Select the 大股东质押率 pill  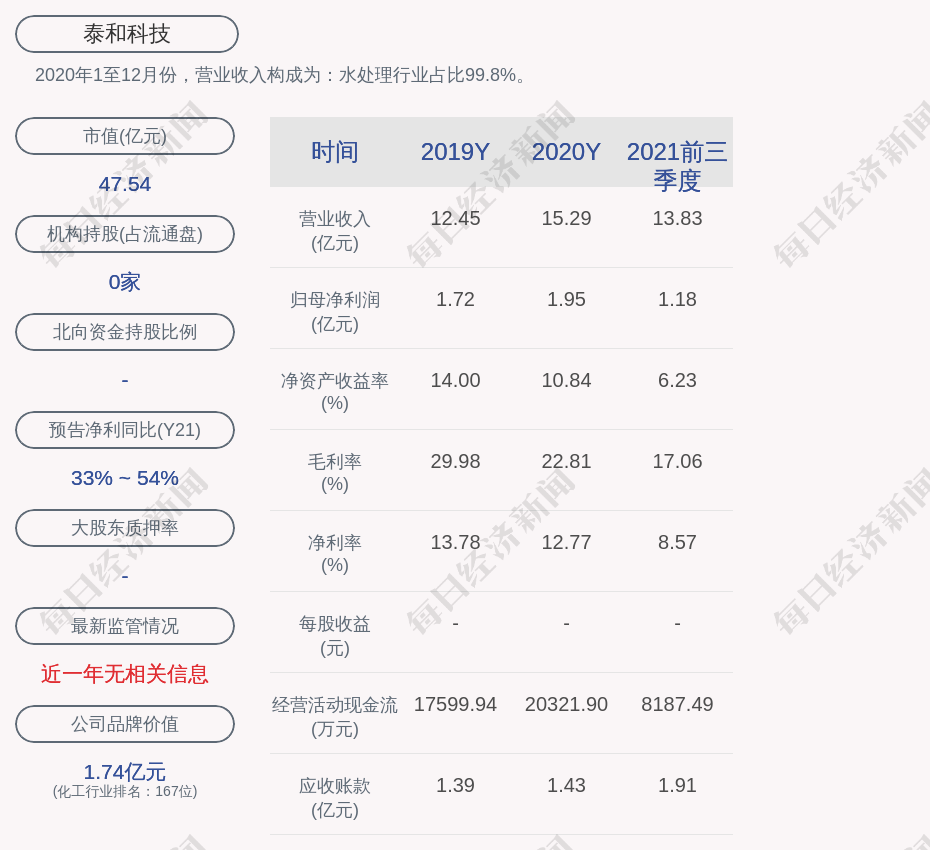[x=125, y=528]
